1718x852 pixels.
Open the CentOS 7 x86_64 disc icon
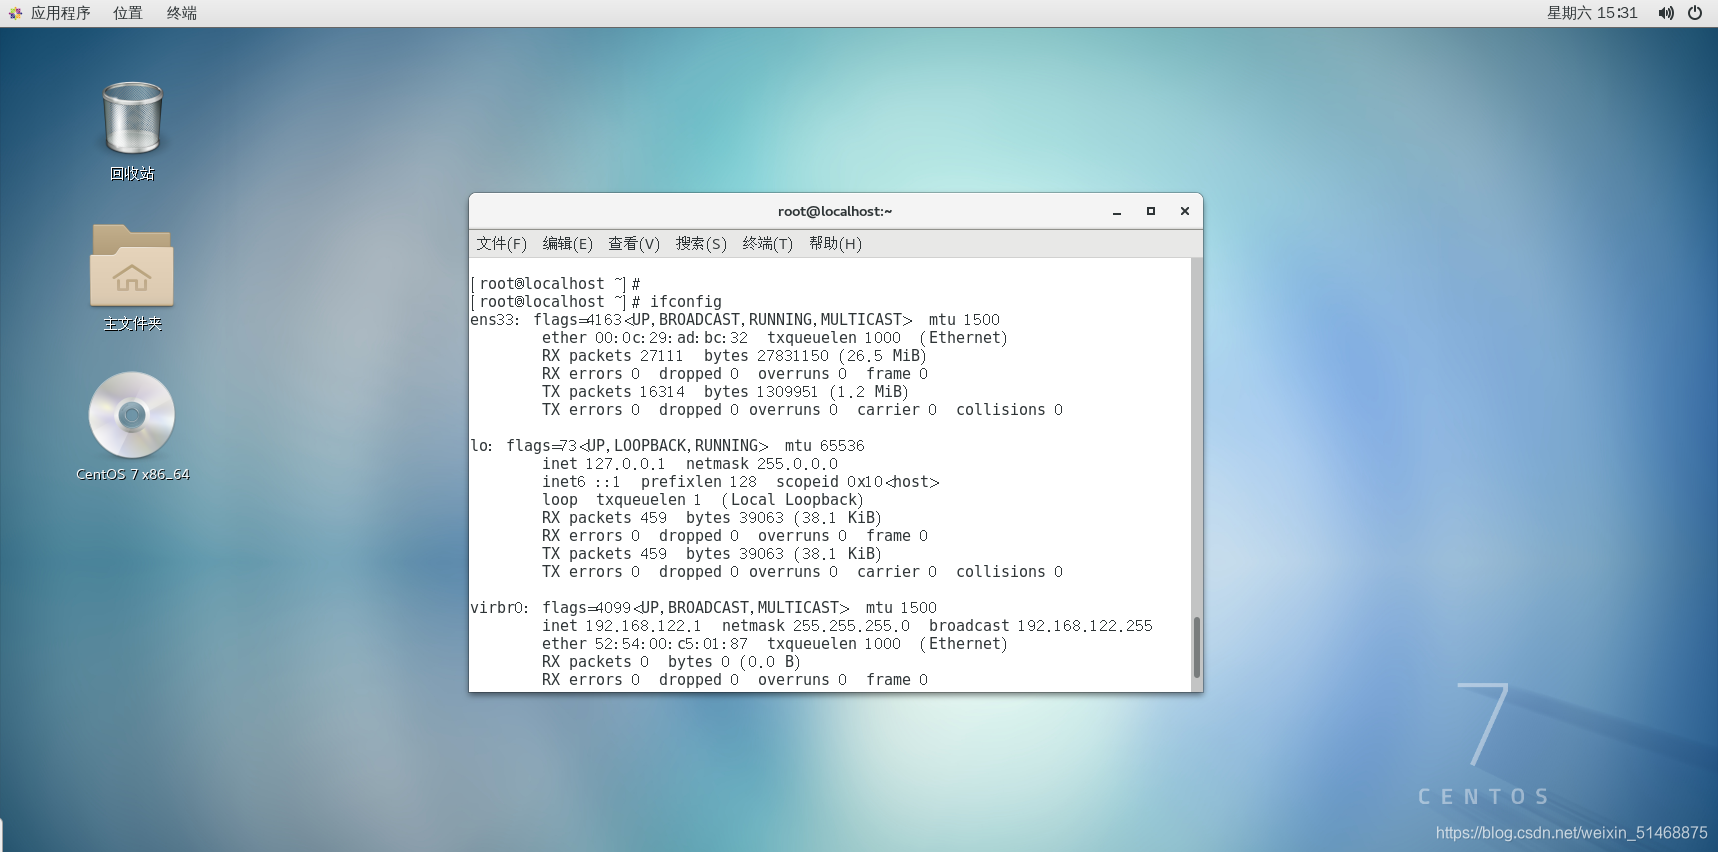point(132,415)
